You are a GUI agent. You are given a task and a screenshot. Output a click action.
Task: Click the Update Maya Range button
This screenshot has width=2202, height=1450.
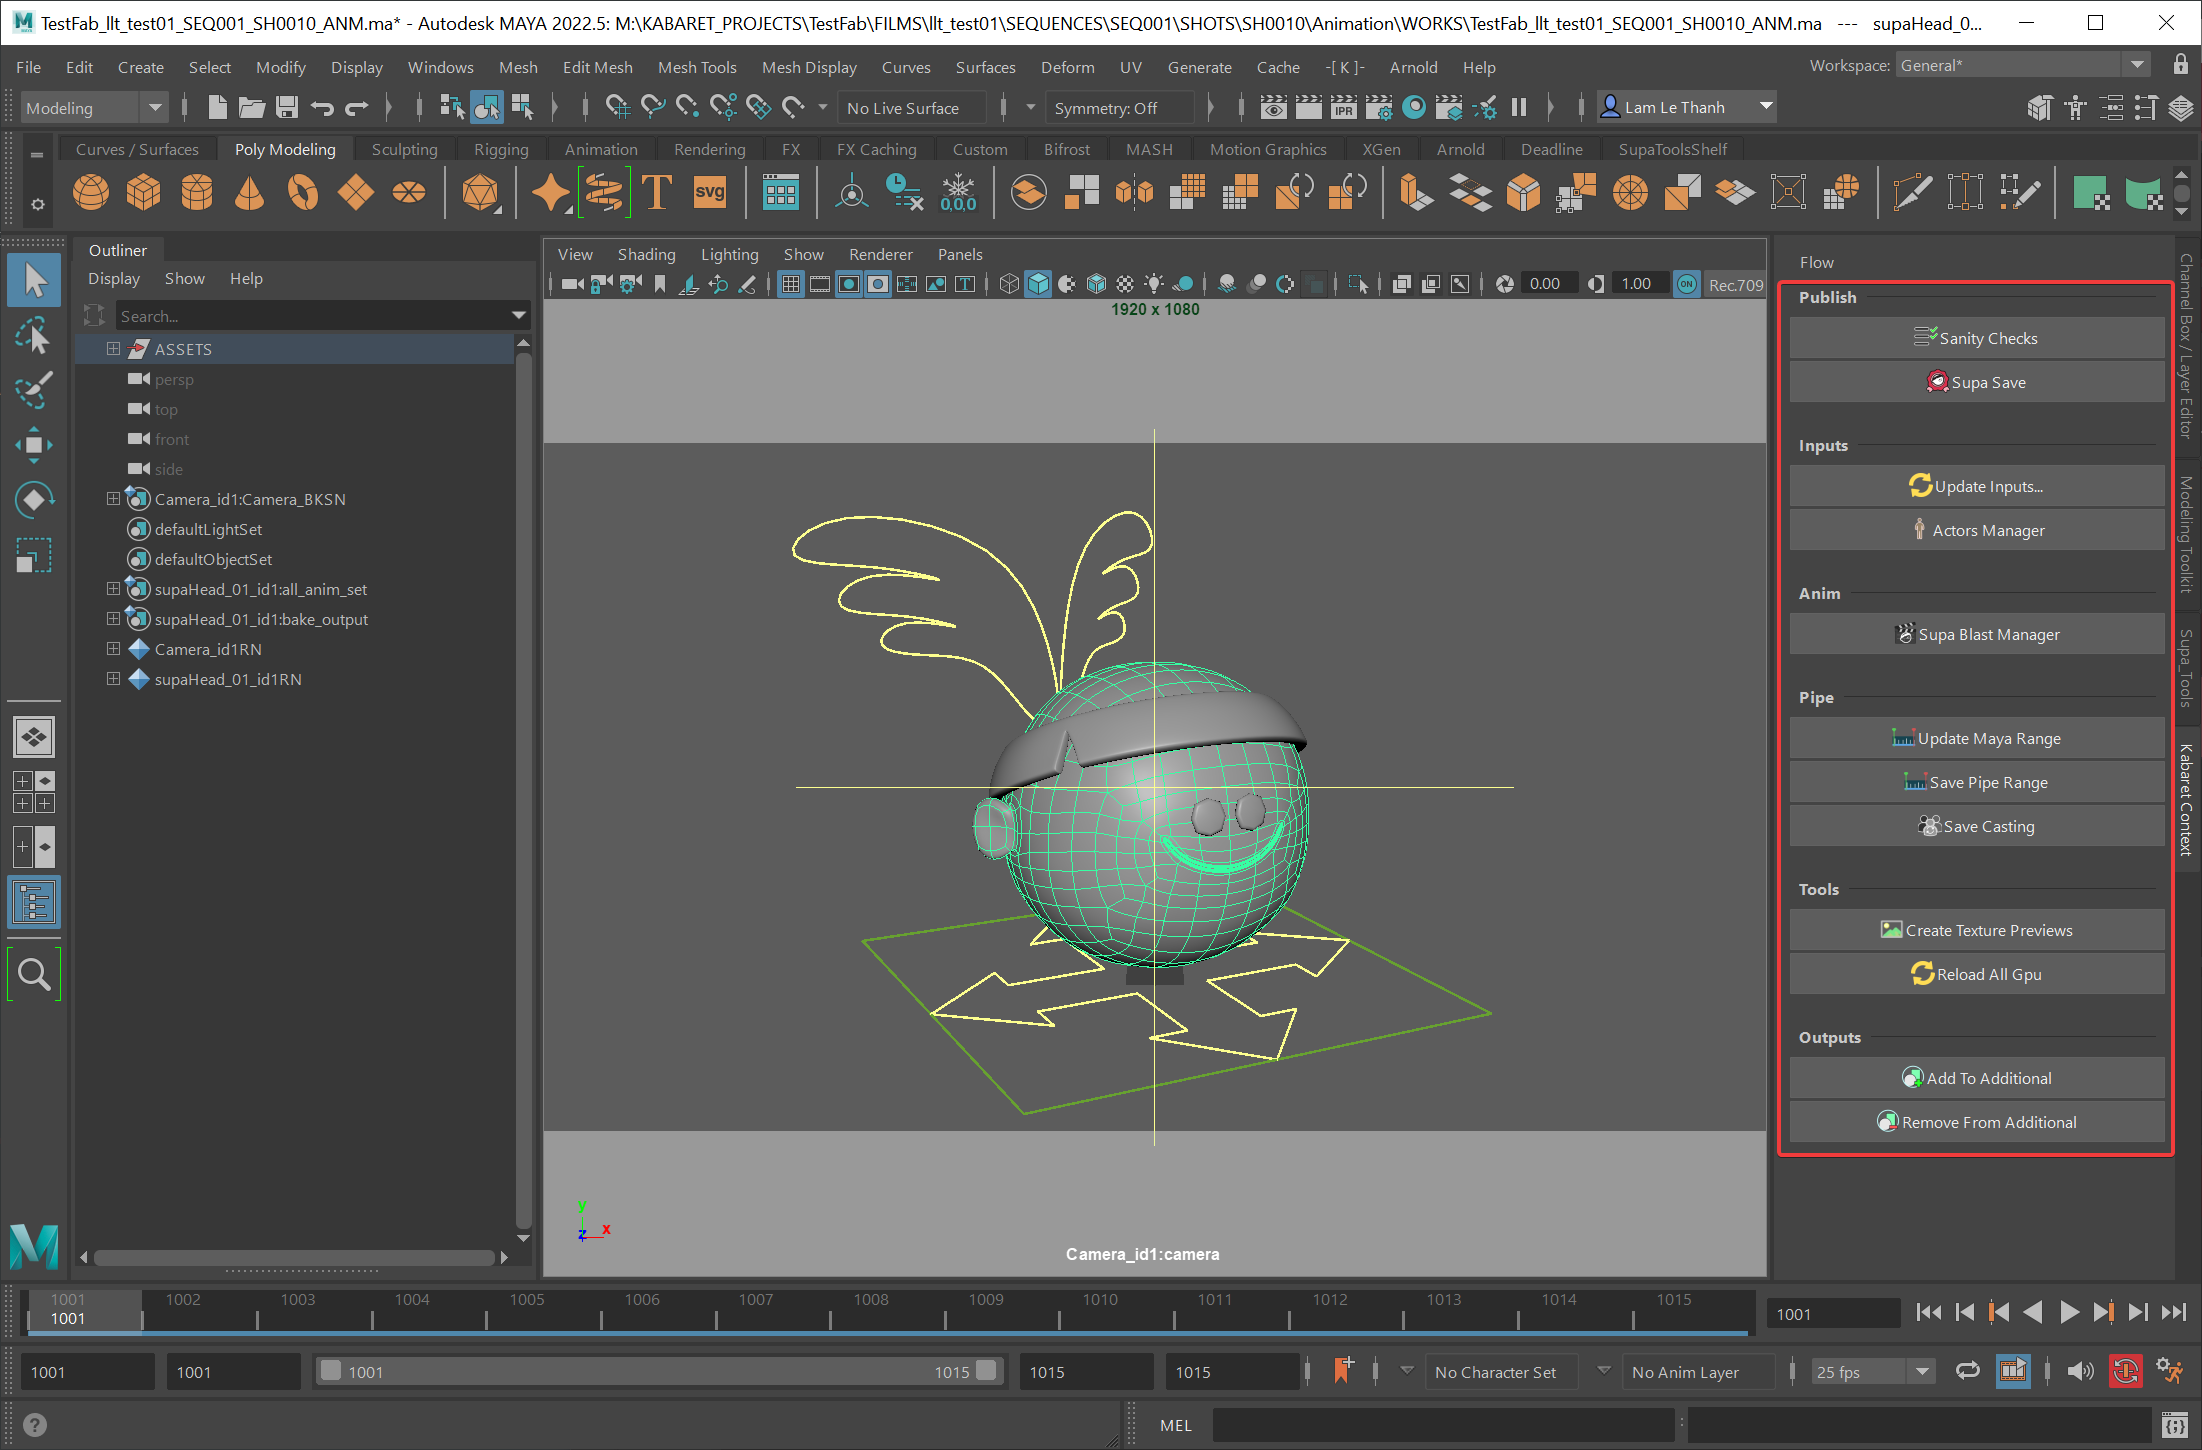[x=1976, y=738]
